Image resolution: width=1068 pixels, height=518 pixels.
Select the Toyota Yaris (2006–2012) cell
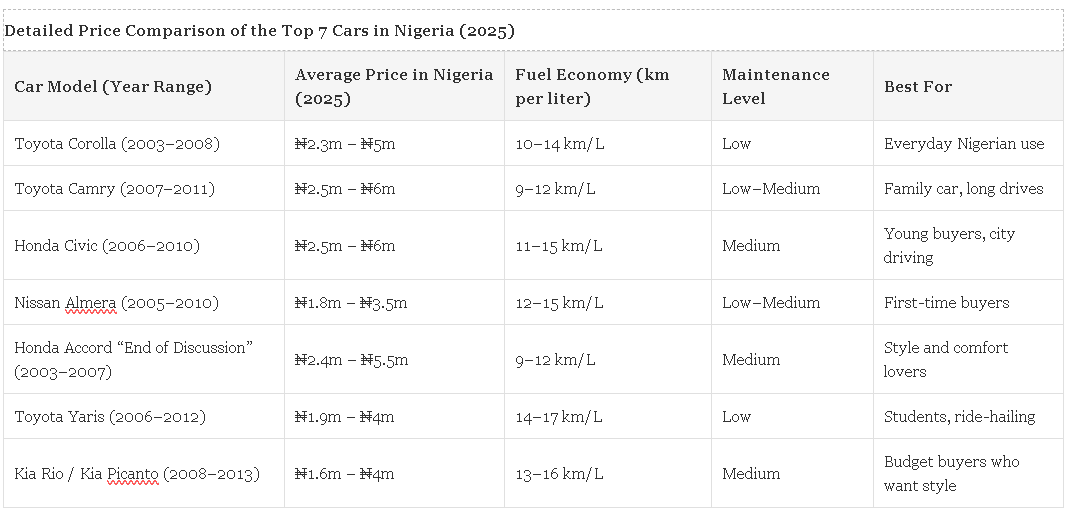111,417
